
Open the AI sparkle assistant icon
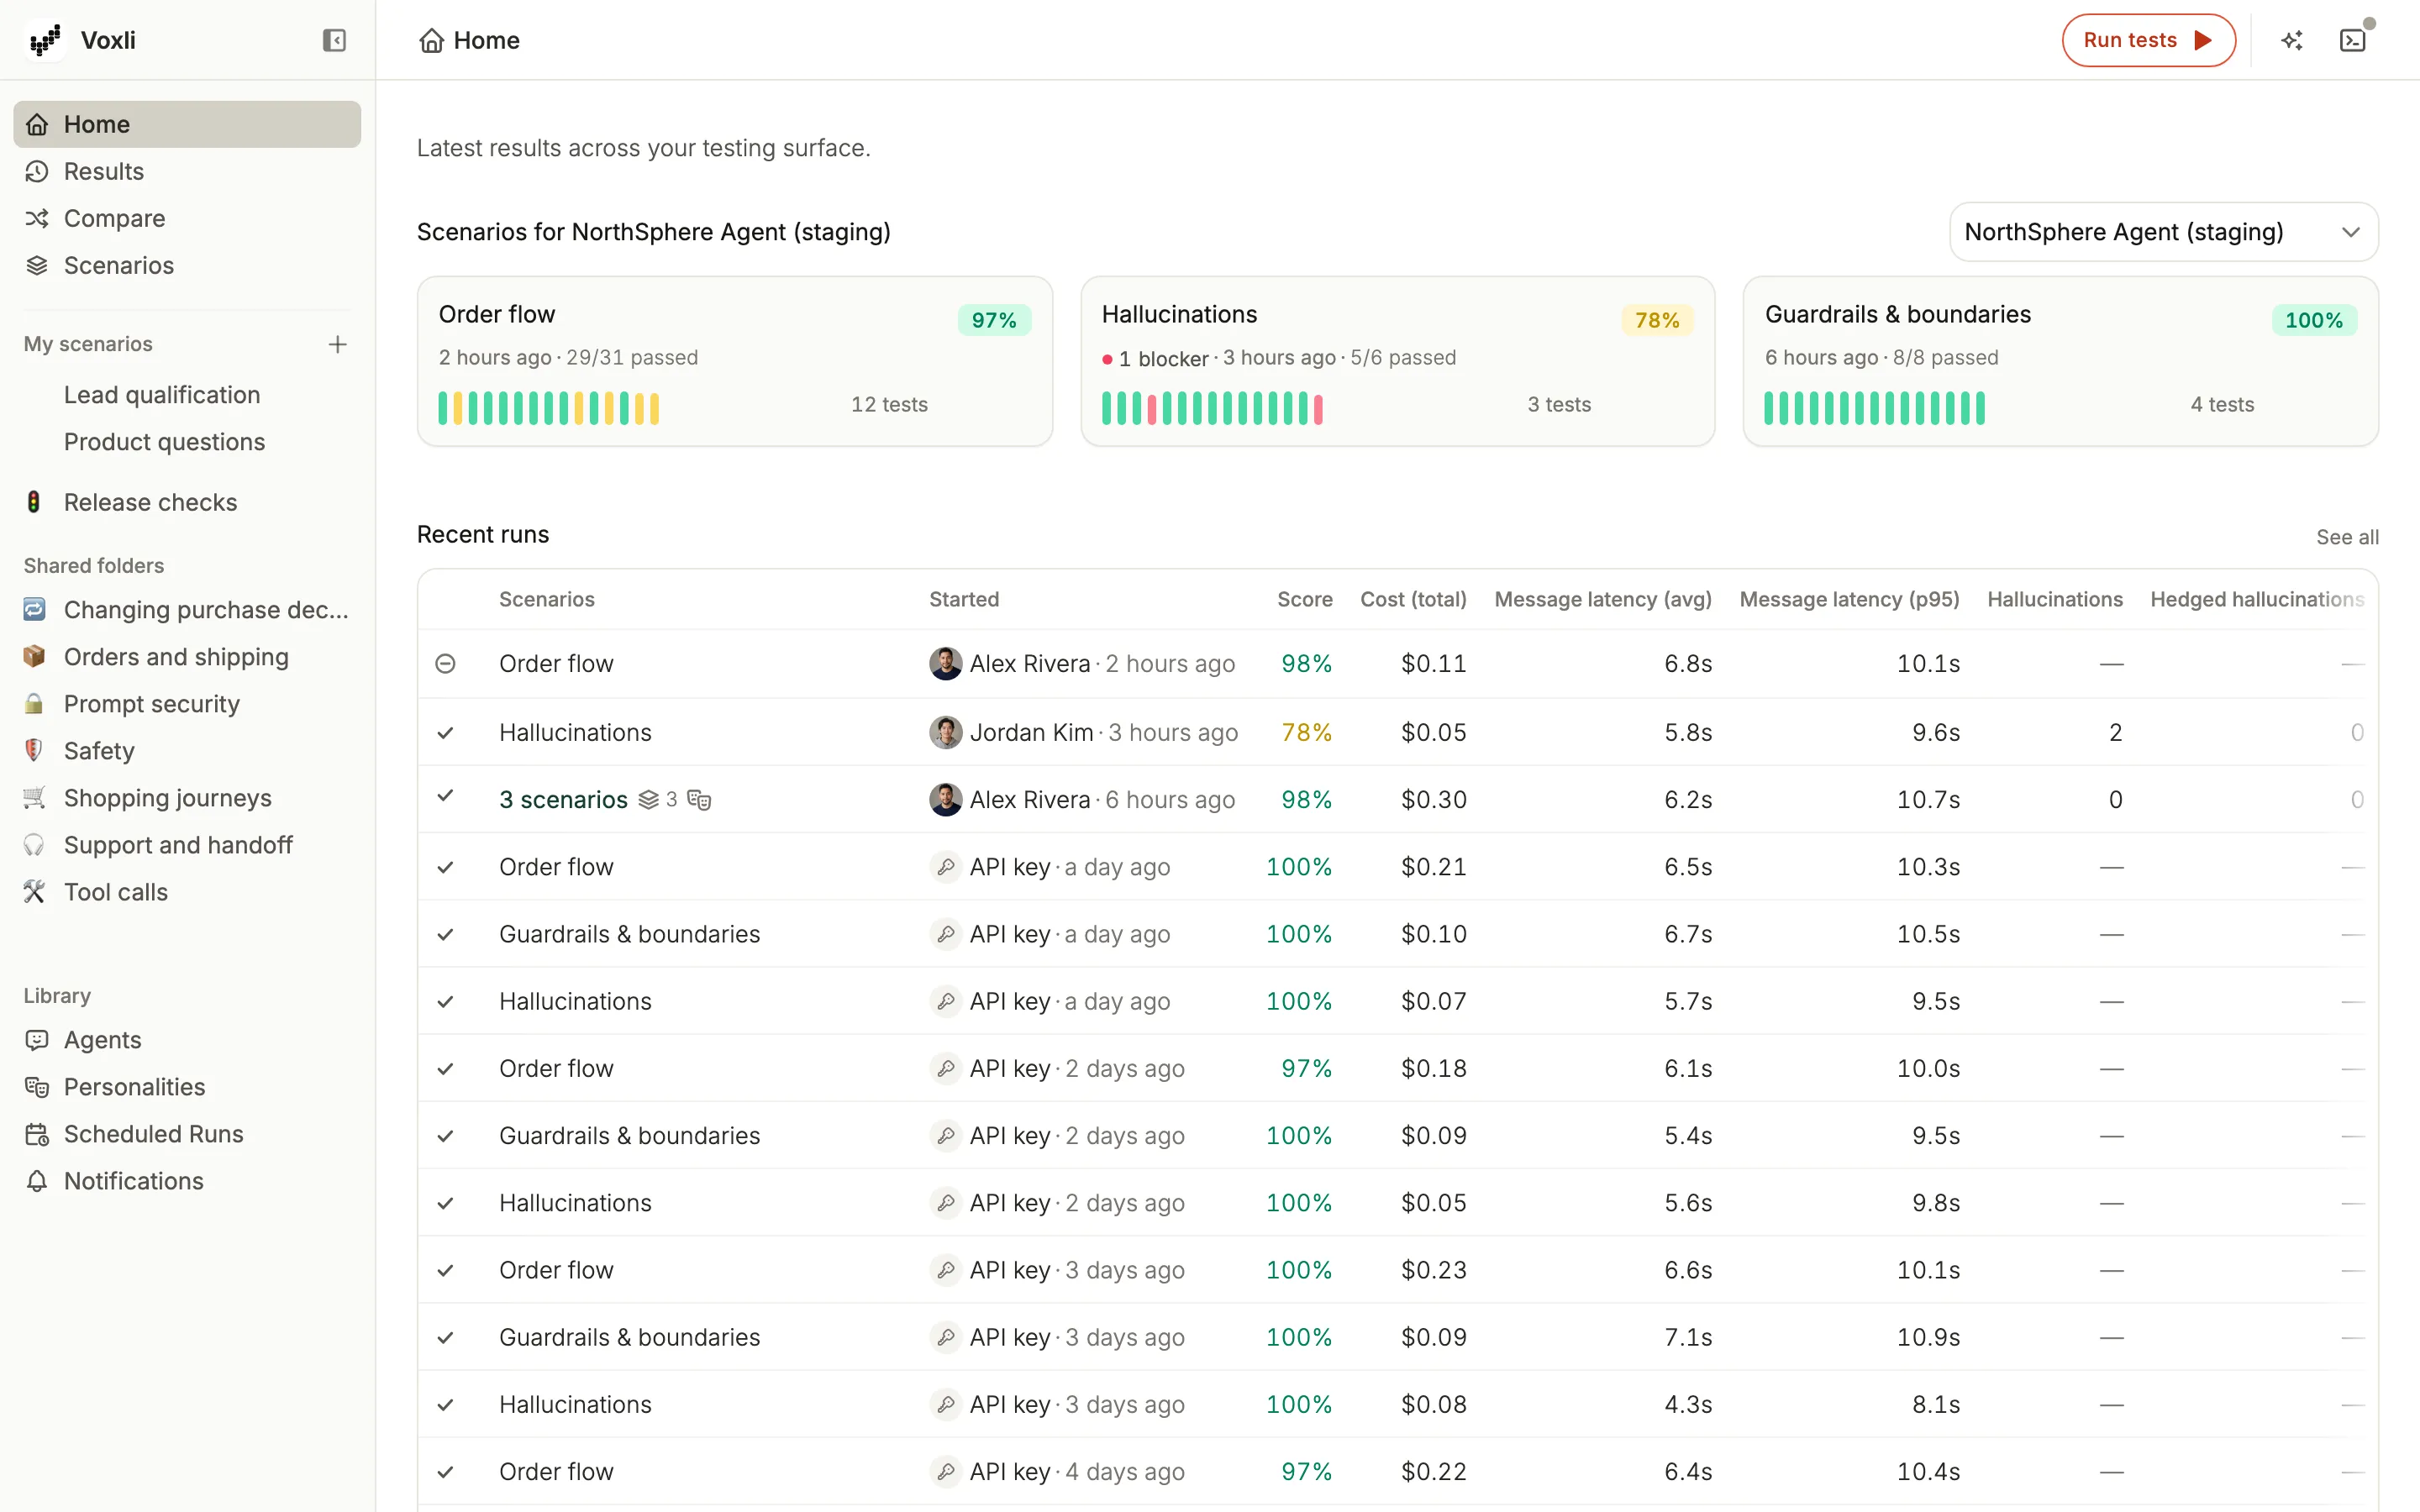pyautogui.click(x=2292, y=40)
